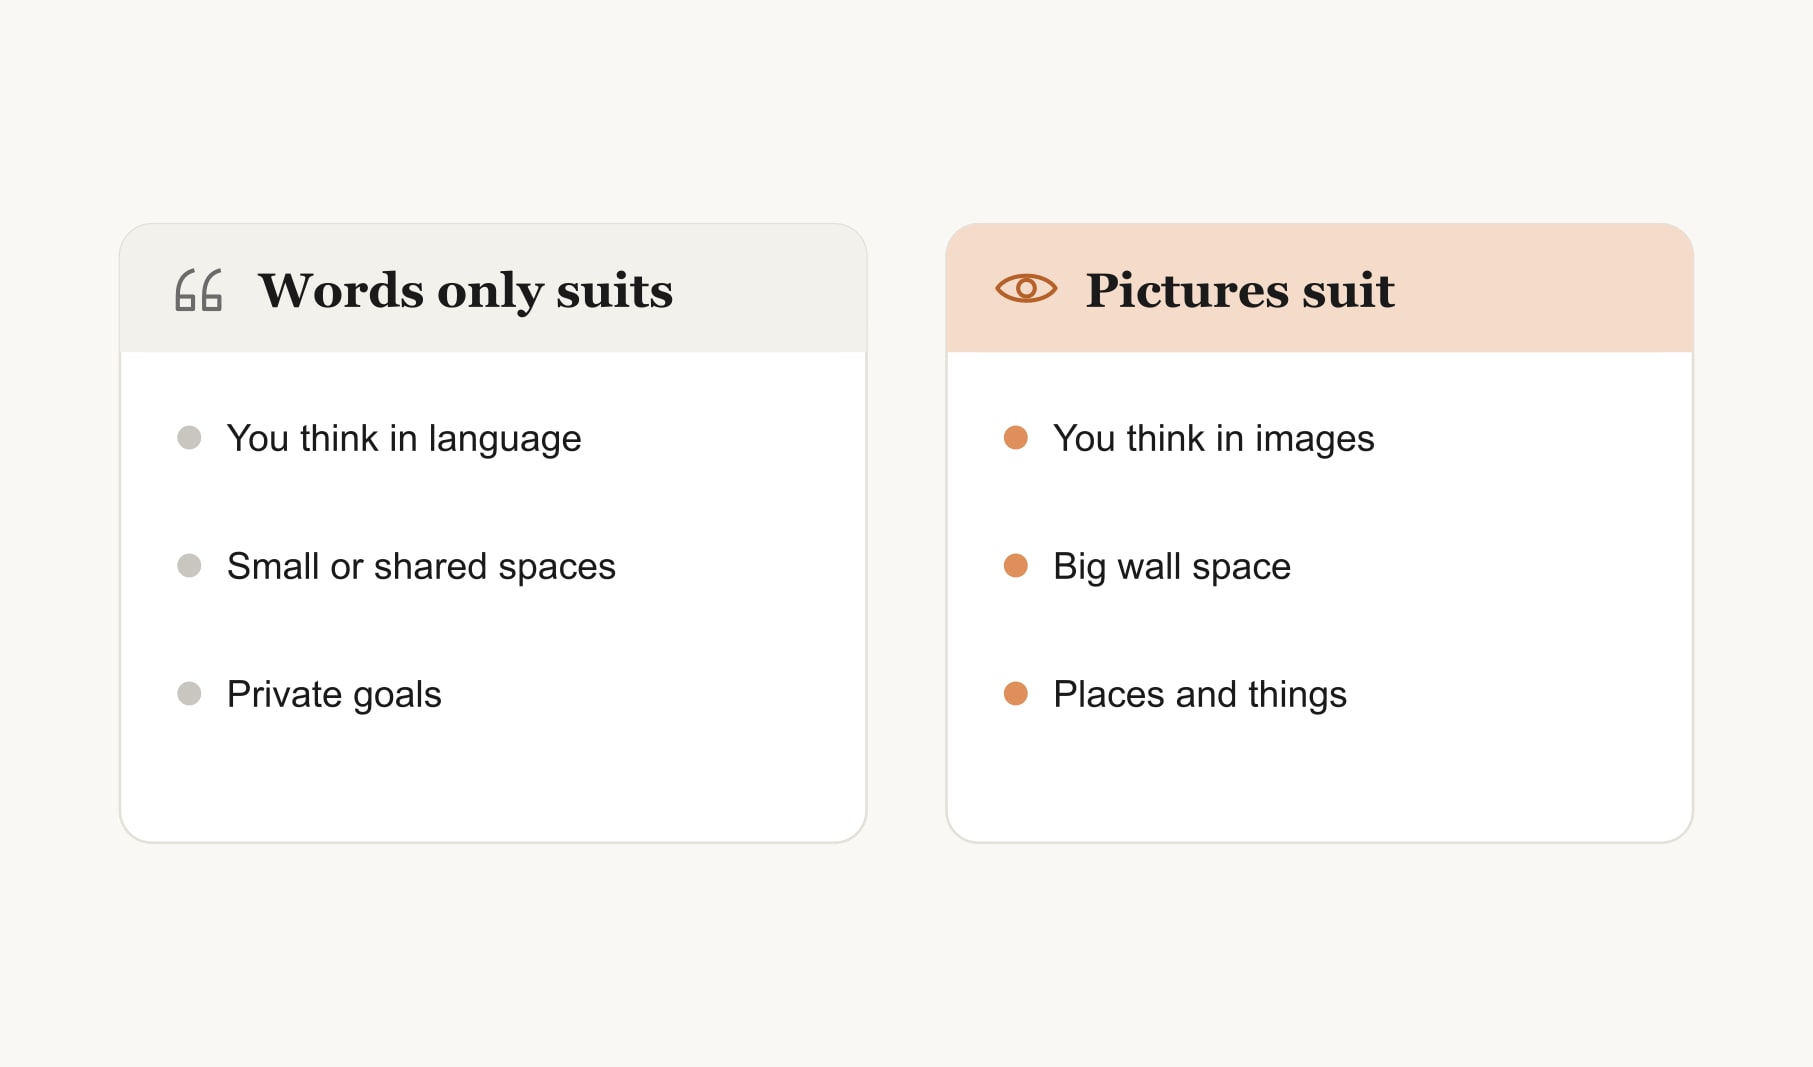Click the orange bullet beside Places and things
Screen dimensions: 1813x1067
(1016, 694)
